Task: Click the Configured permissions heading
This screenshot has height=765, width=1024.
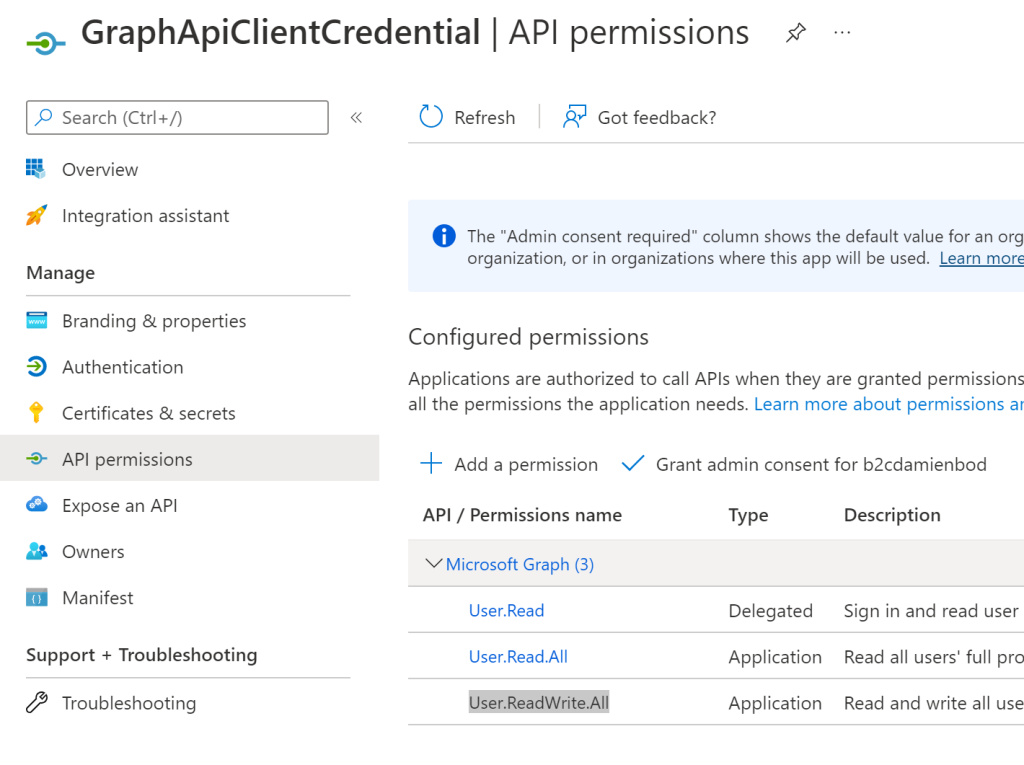Action: tap(528, 338)
